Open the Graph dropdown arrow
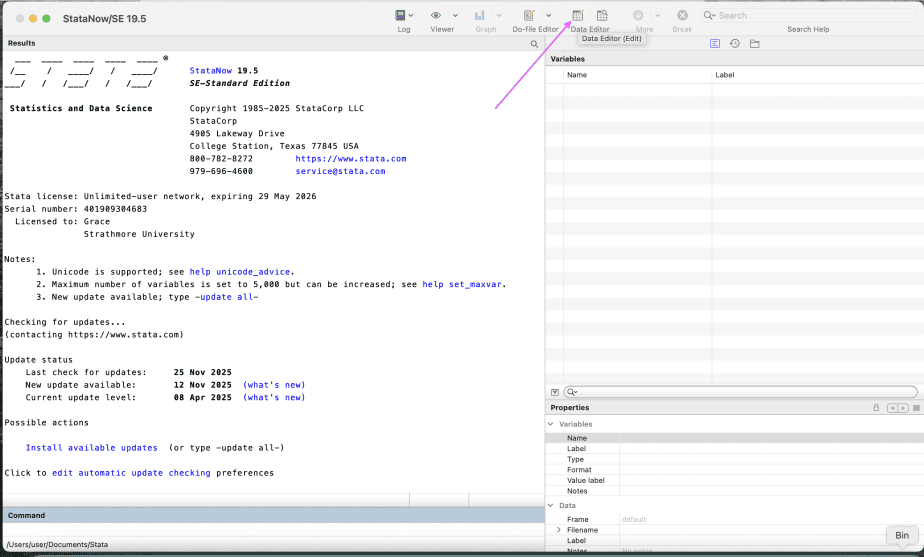 499,15
